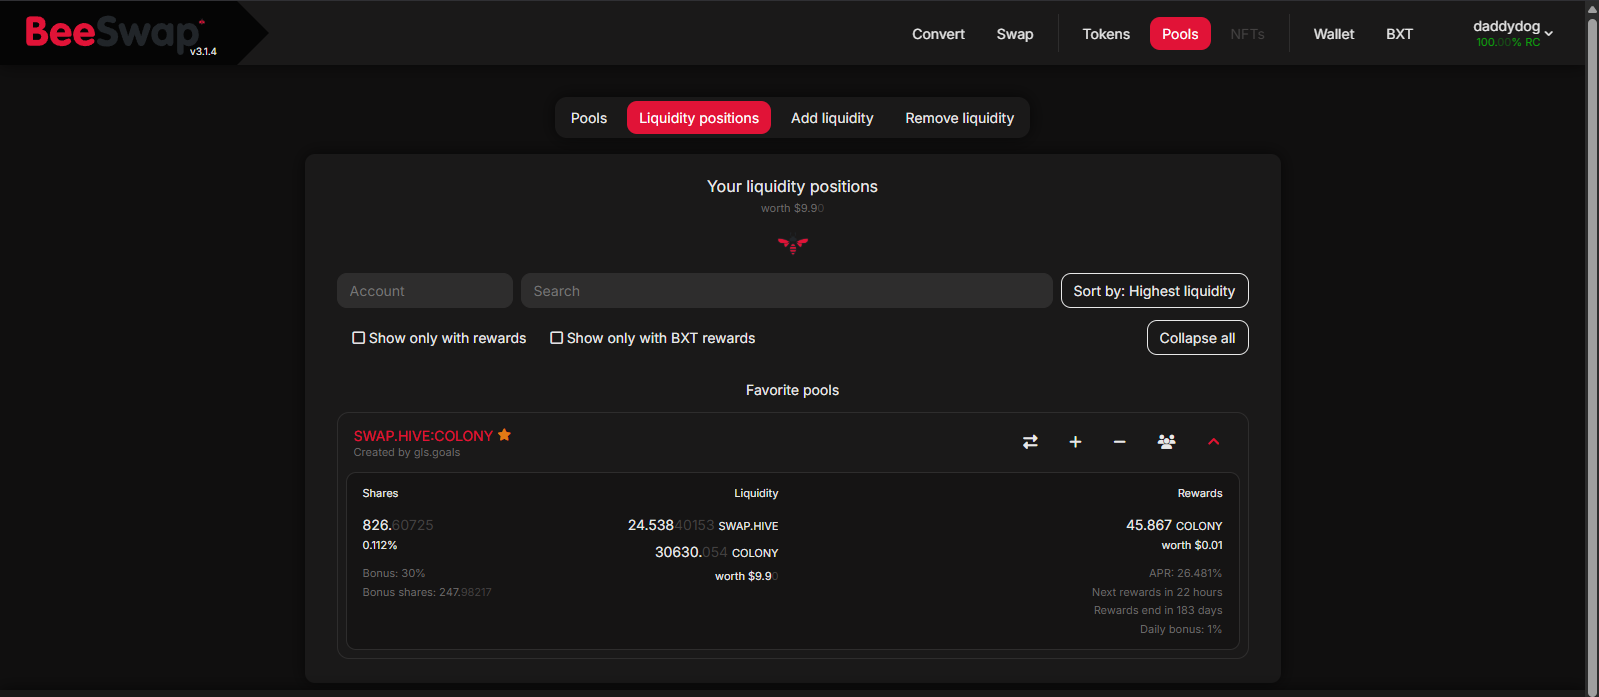Open Sort by: Highest liquidity selector
Viewport: 1599px width, 697px height.
click(x=1154, y=291)
